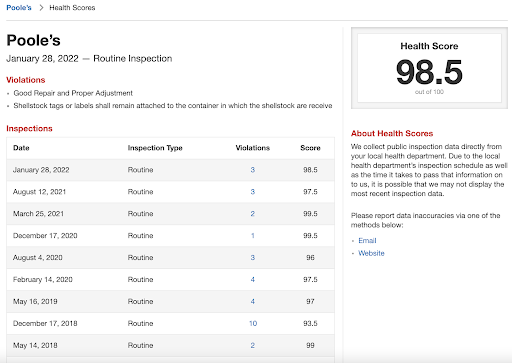512x363 pixels.
Task: Open violations count for January 28, 2022
Action: point(253,170)
